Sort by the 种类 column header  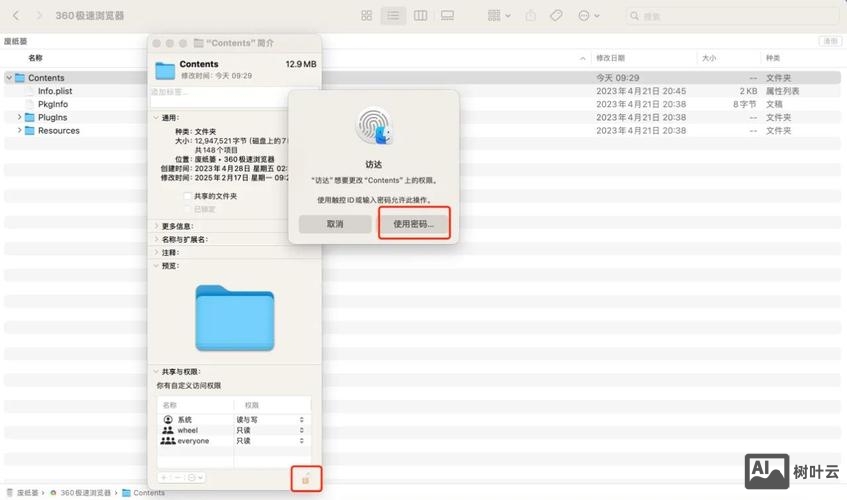click(x=772, y=58)
